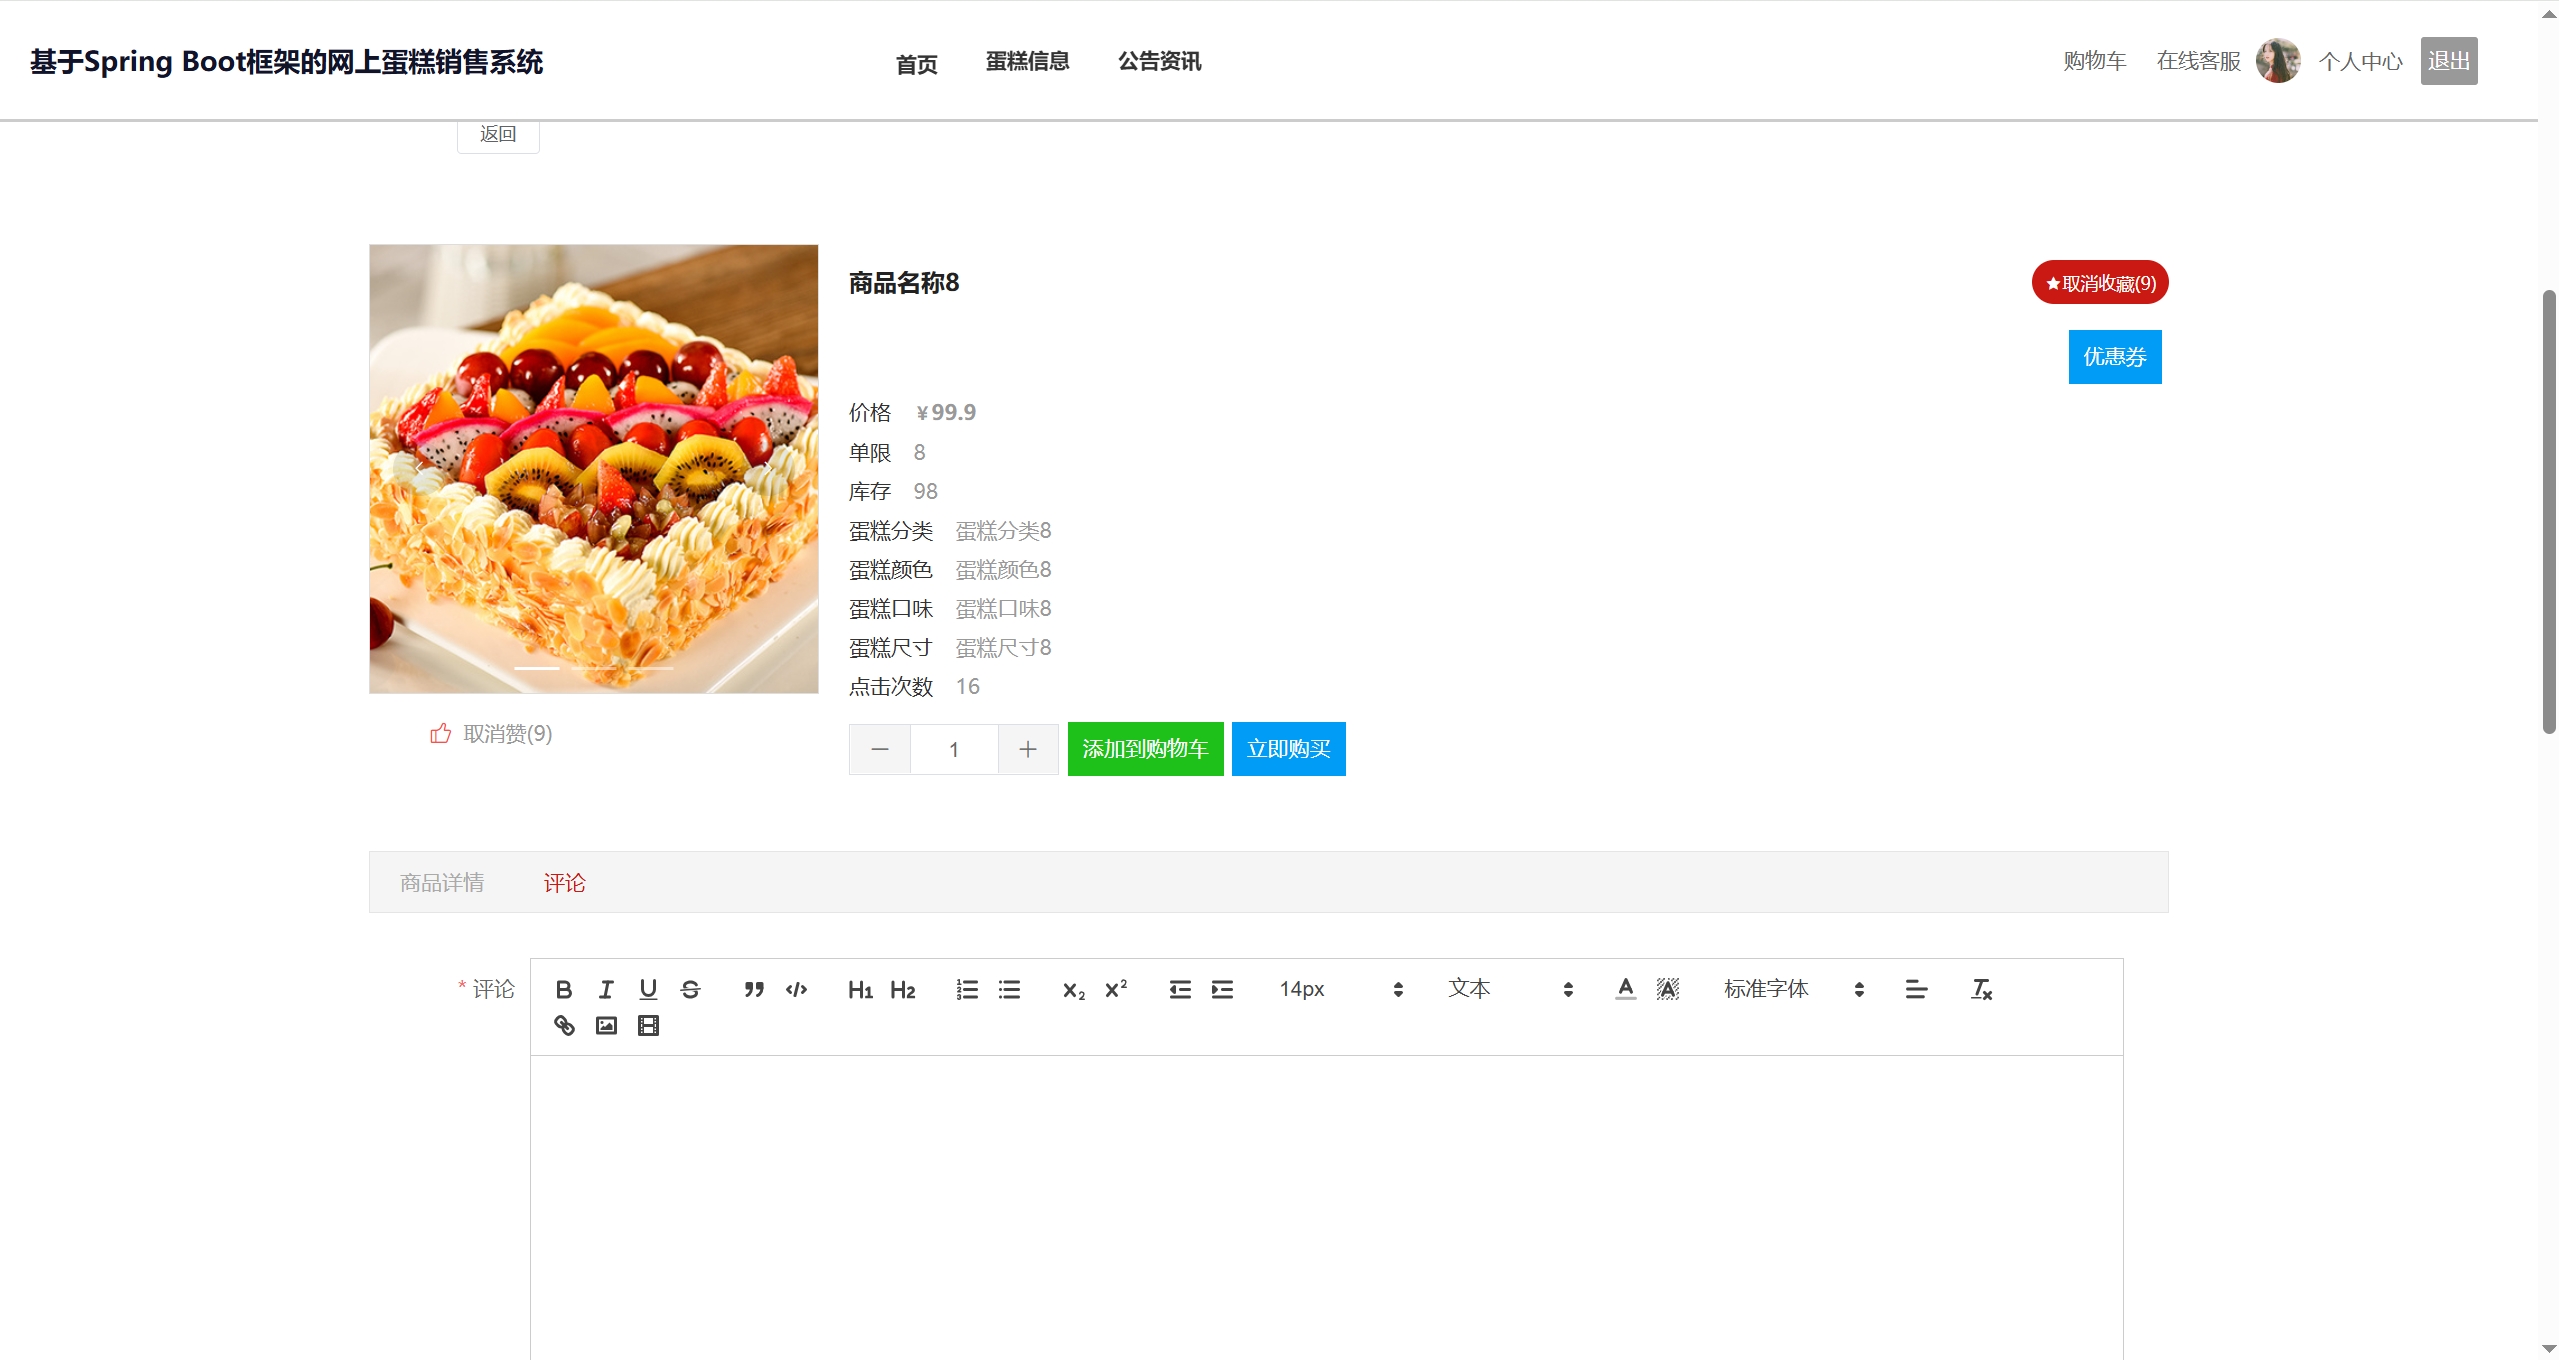Apply subscript formatting

point(1074,989)
